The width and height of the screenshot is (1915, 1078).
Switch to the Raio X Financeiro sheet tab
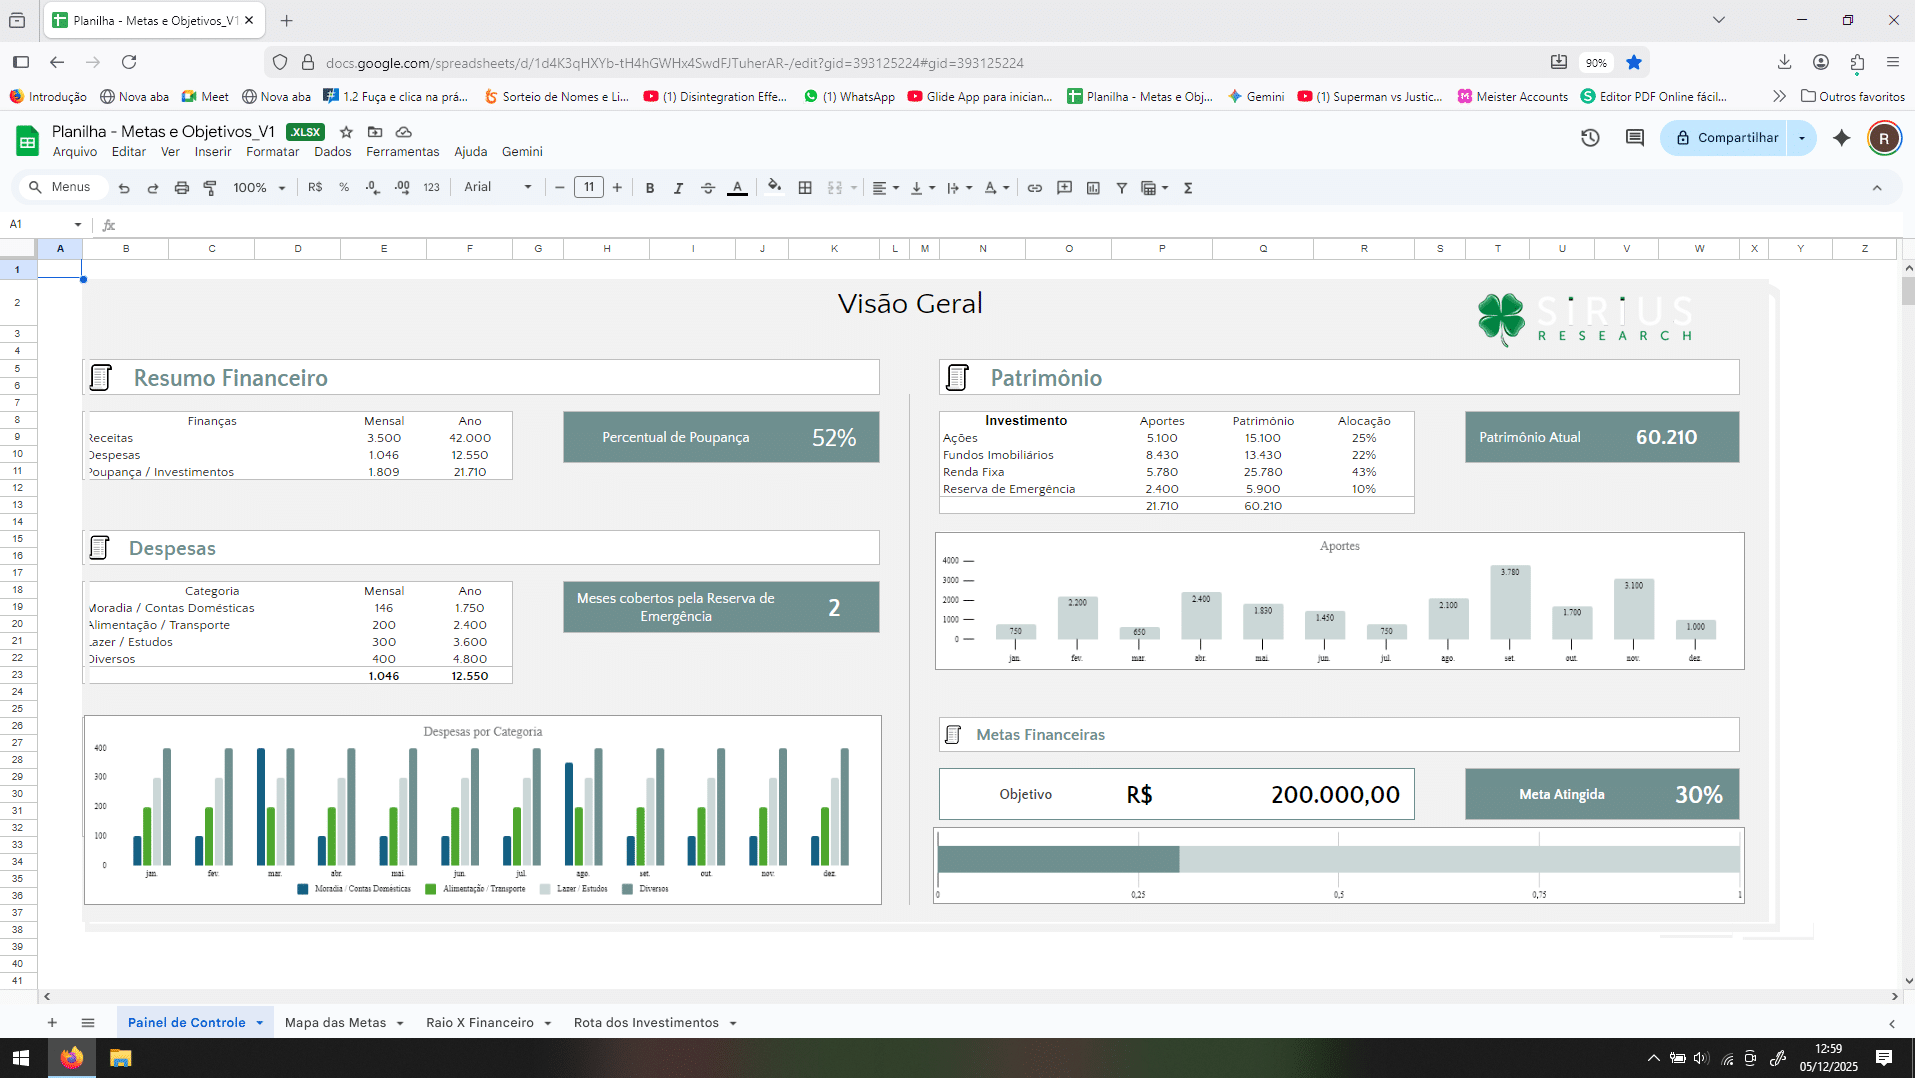[480, 1023]
